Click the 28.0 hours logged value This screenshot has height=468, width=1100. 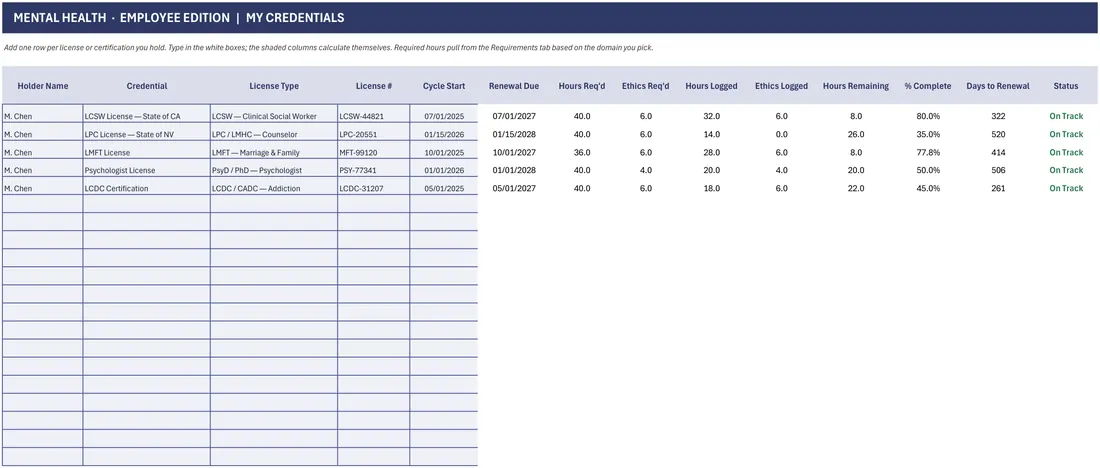tap(711, 152)
